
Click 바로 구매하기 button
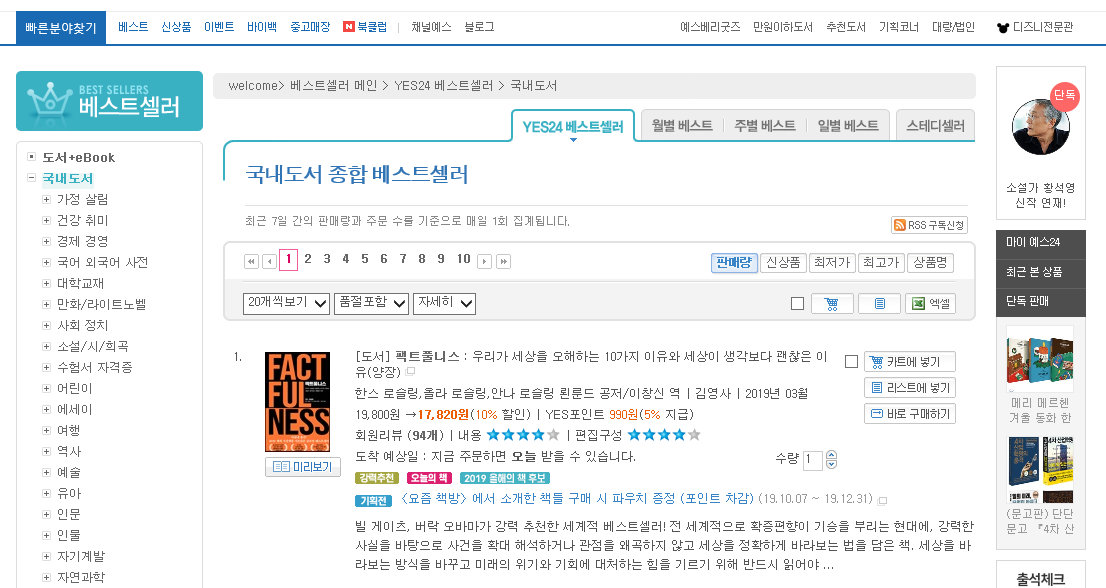pos(910,414)
